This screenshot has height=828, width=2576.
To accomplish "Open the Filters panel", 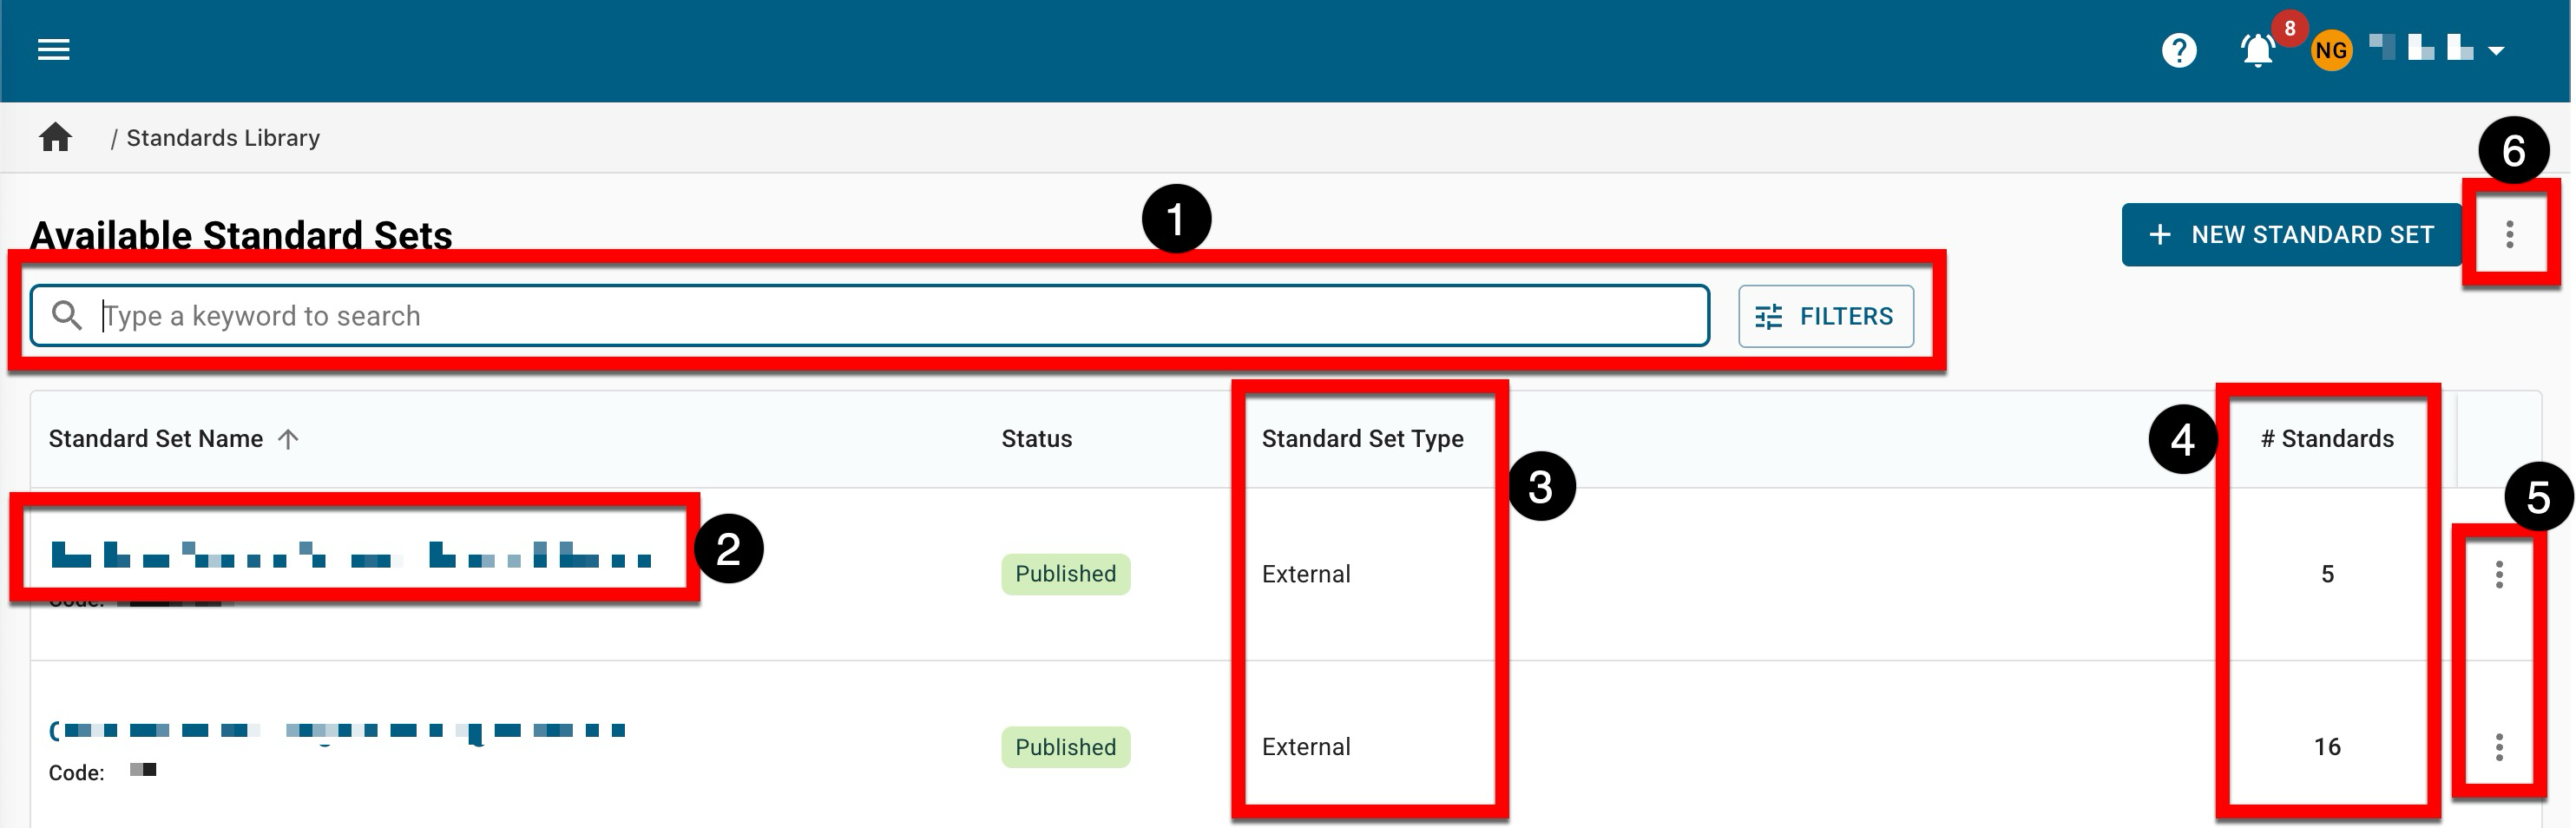I will point(1825,317).
